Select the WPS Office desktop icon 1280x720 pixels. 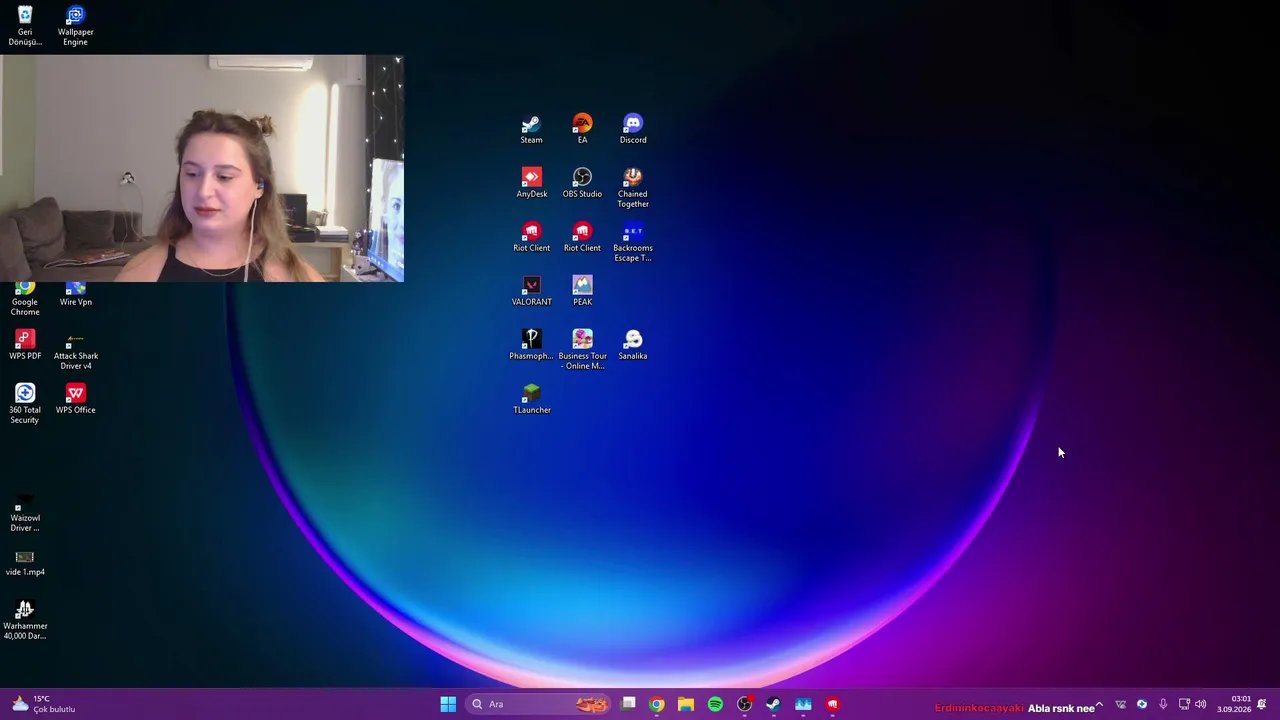click(75, 400)
